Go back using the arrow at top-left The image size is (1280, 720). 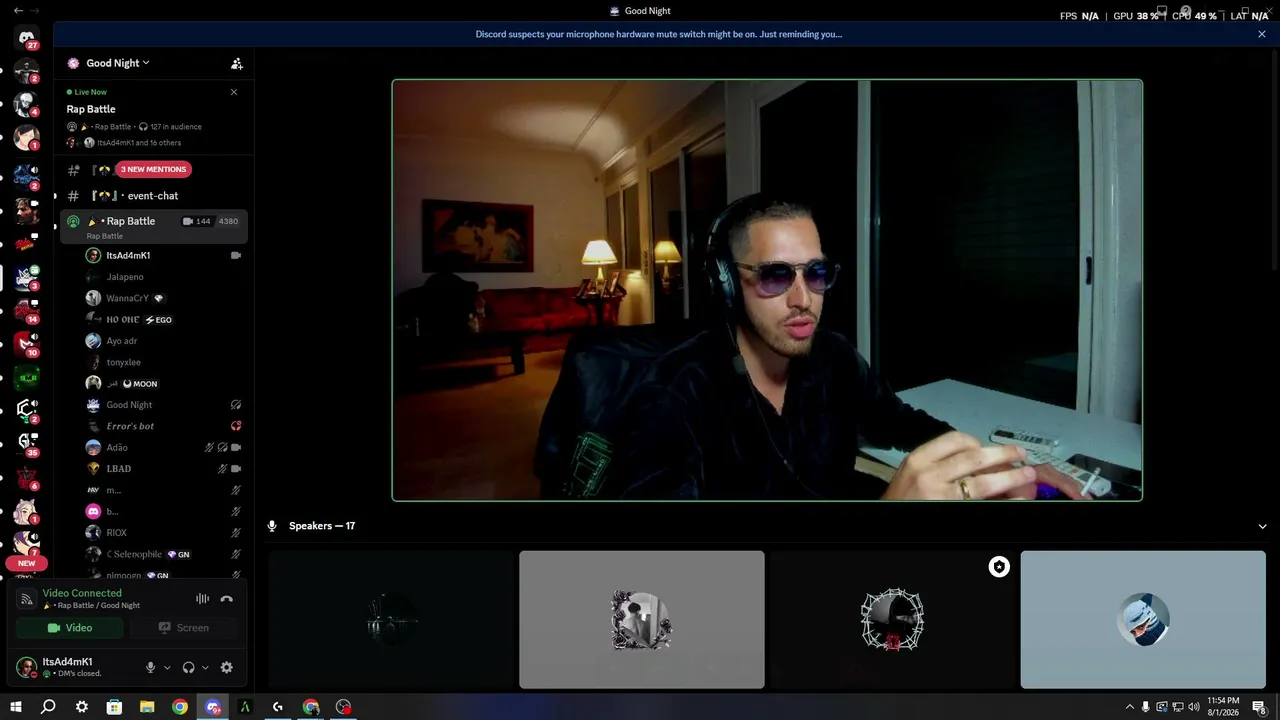pos(18,10)
